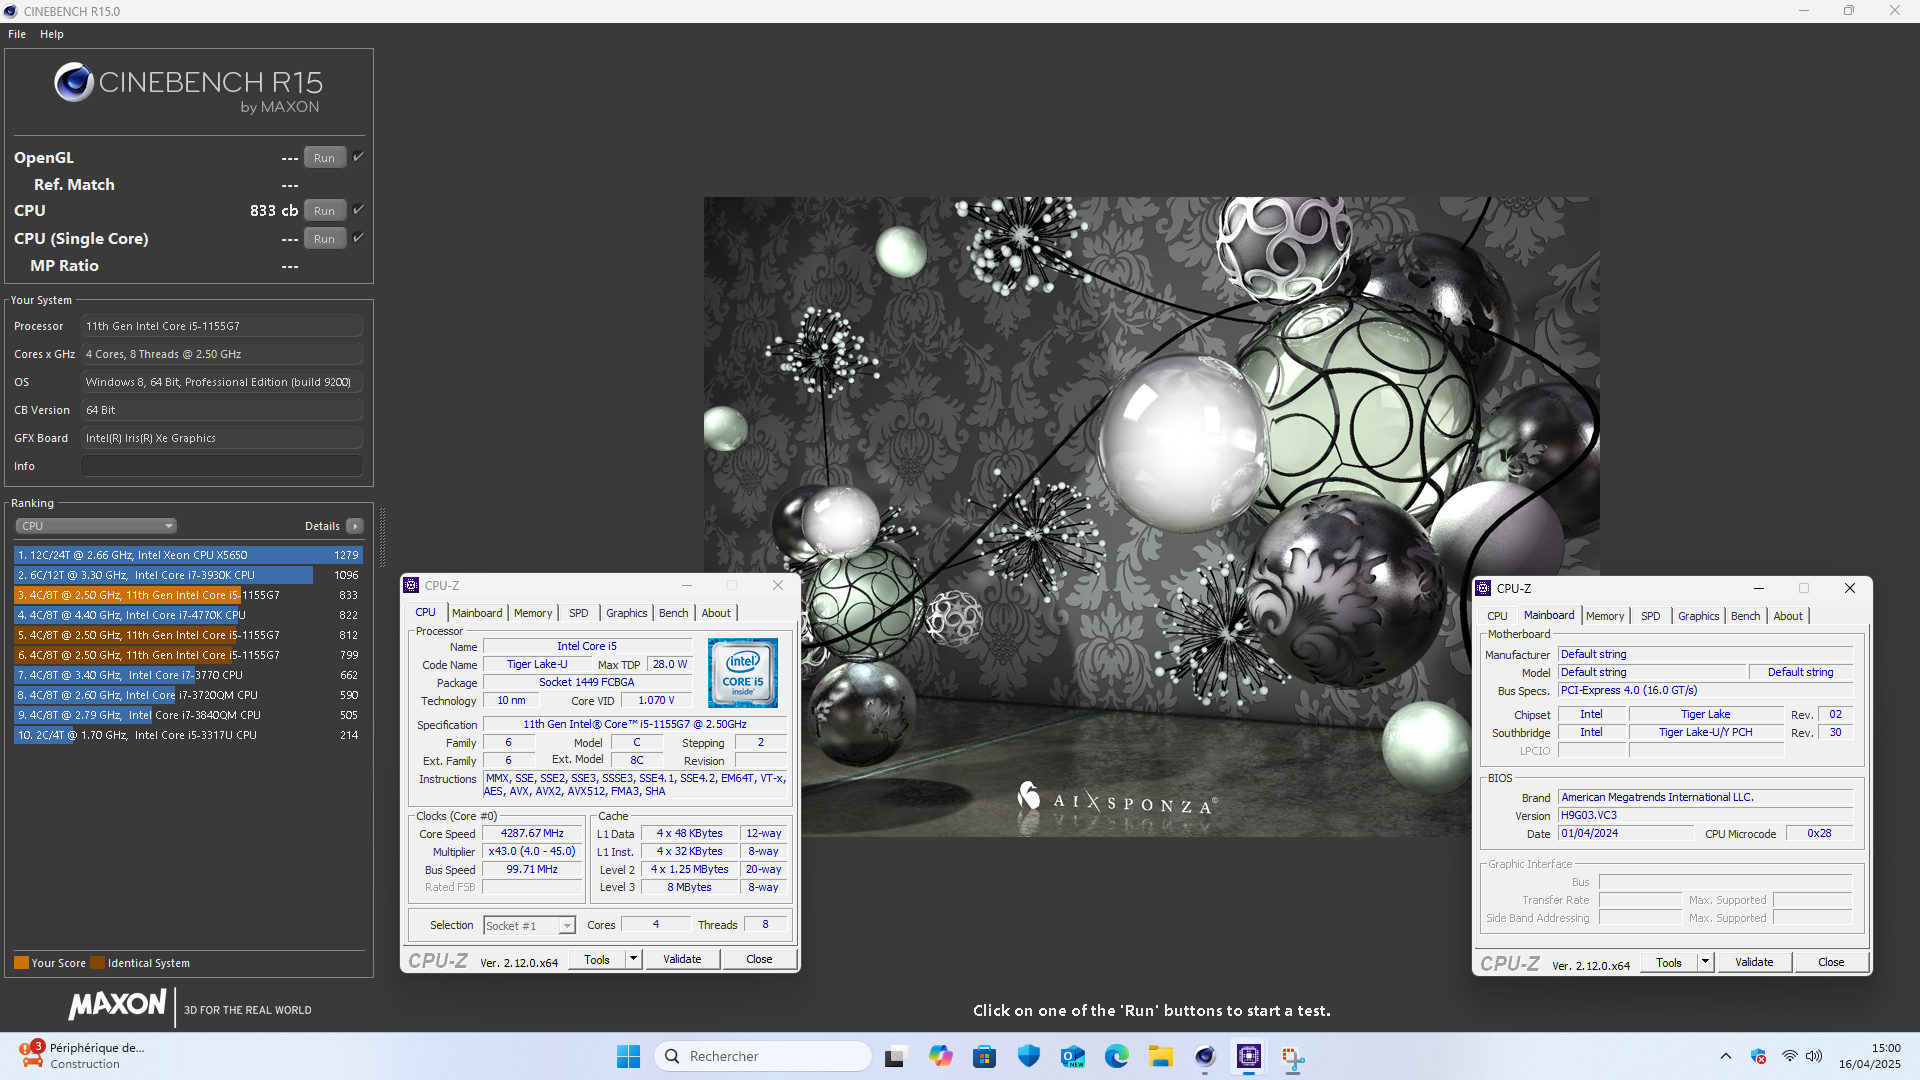Viewport: 1920px width, 1080px height.
Task: Click Tools button in left CPU-Z
Action: coord(597,960)
